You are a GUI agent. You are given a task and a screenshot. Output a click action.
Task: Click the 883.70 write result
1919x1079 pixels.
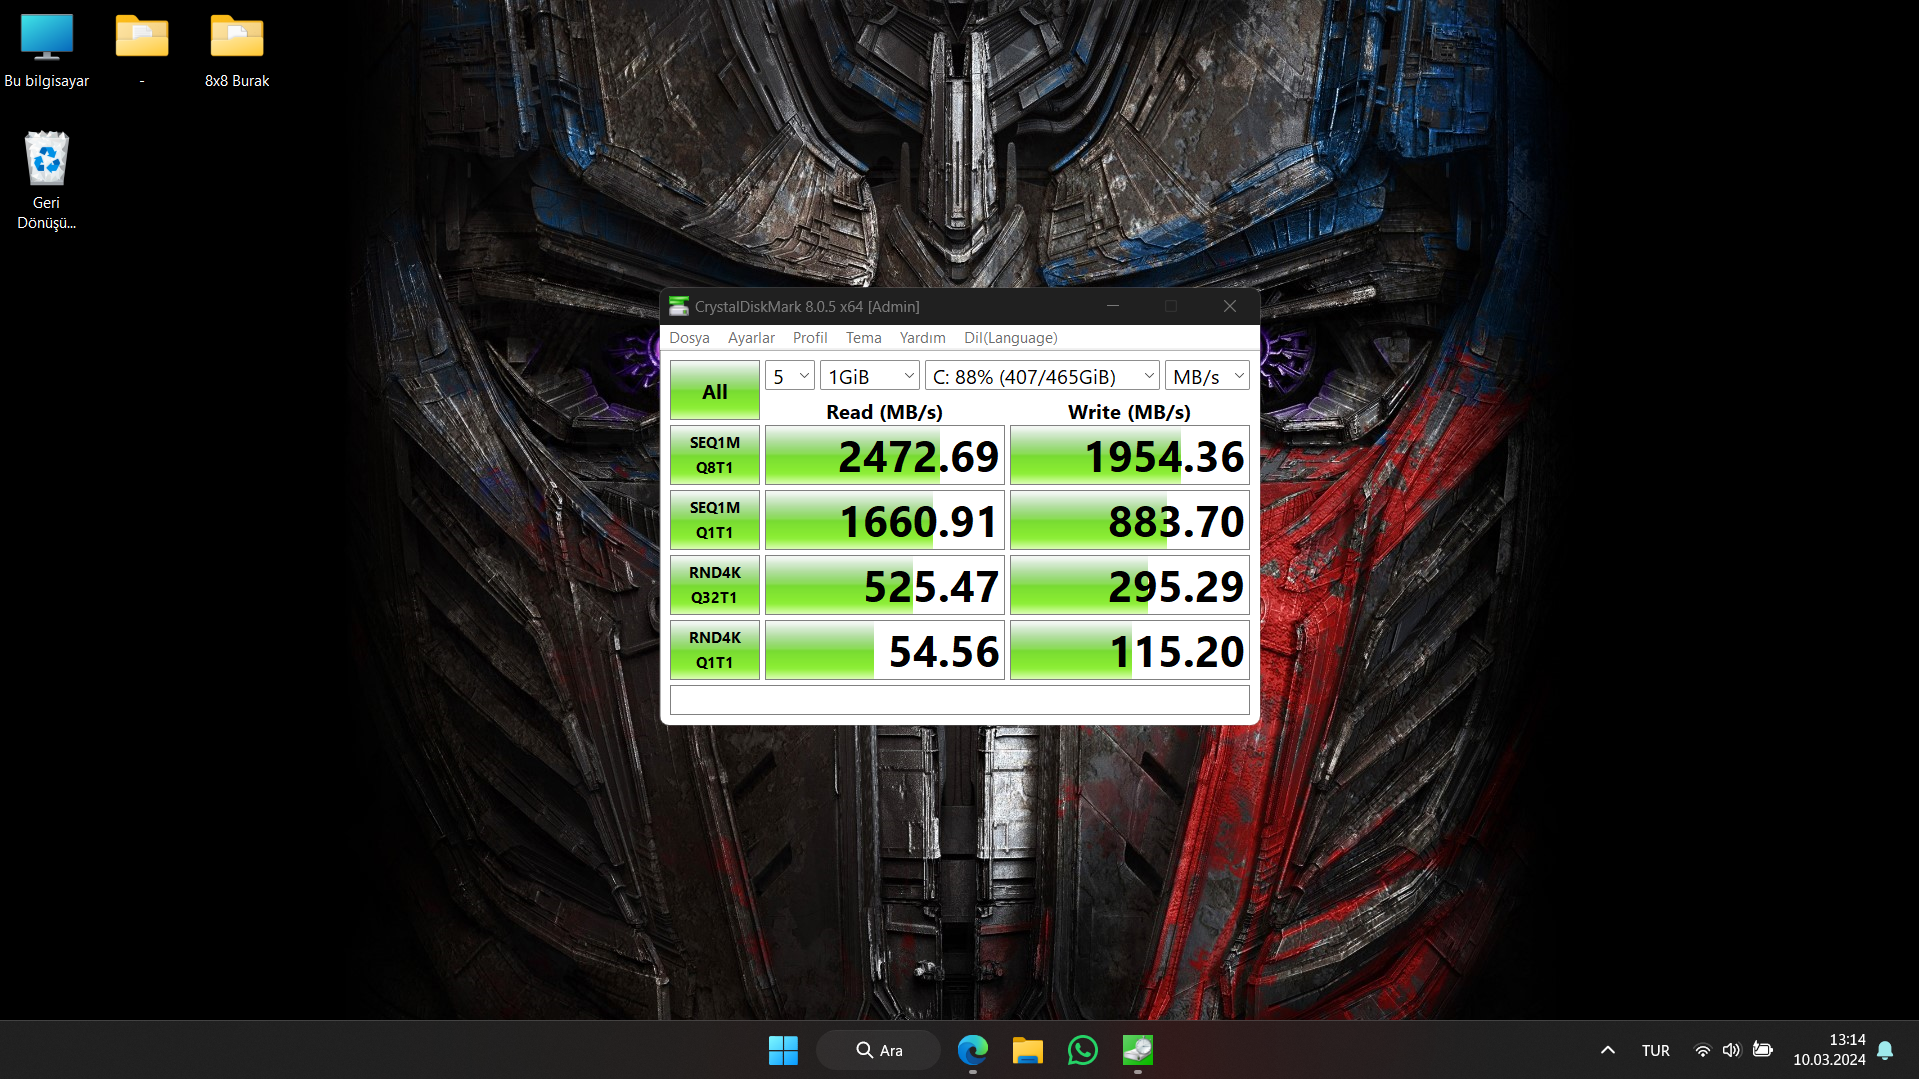(1130, 521)
